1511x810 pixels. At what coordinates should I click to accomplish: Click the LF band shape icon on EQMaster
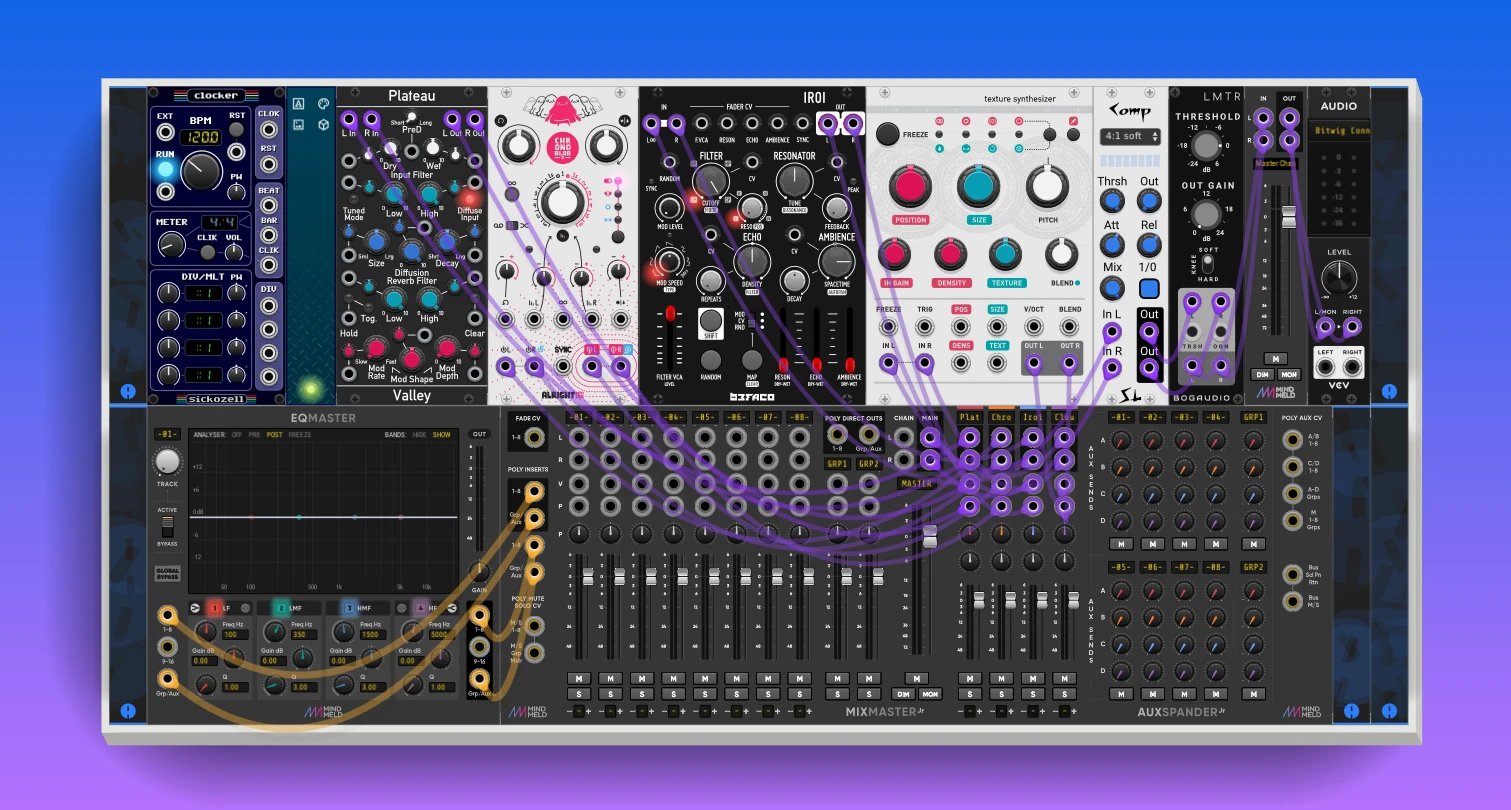(196, 608)
